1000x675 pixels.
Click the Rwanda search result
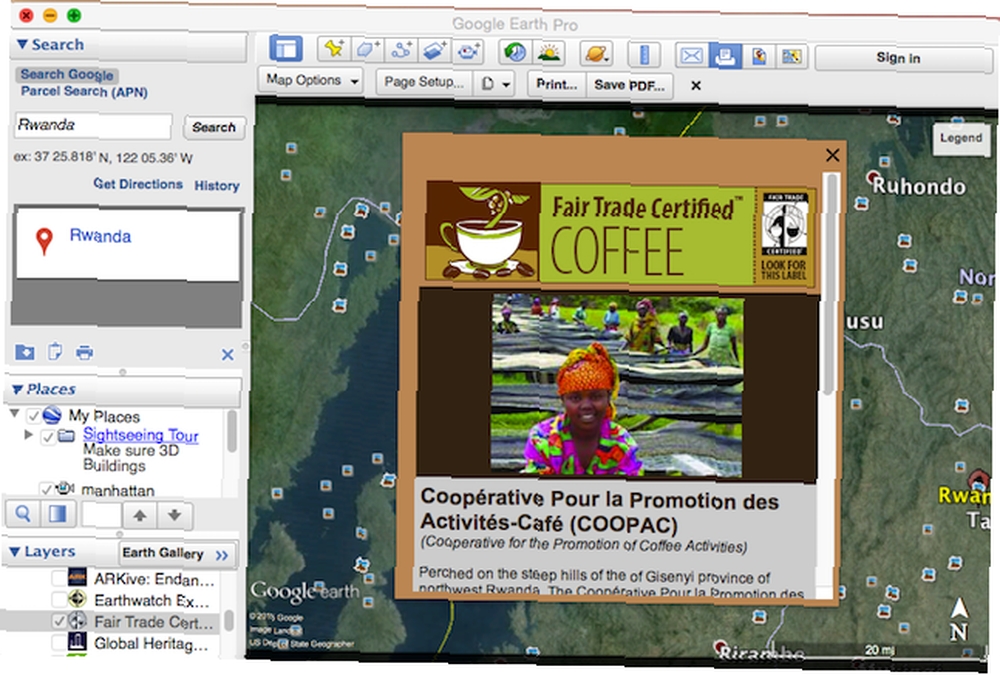pos(100,236)
